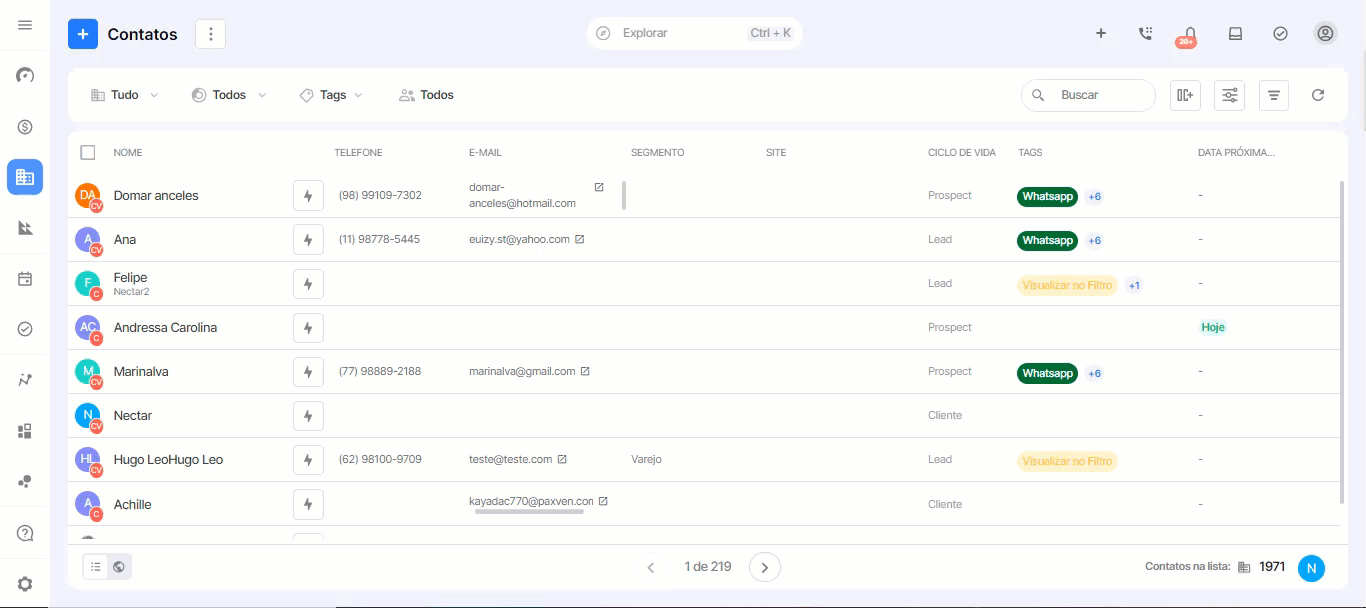Open contact Domar anceles

156,195
